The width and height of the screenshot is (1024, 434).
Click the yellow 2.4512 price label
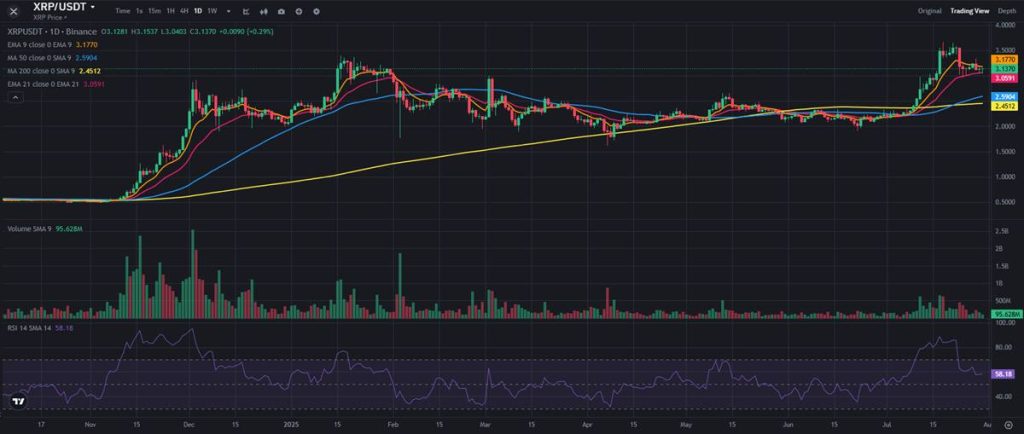pyautogui.click(x=1002, y=105)
